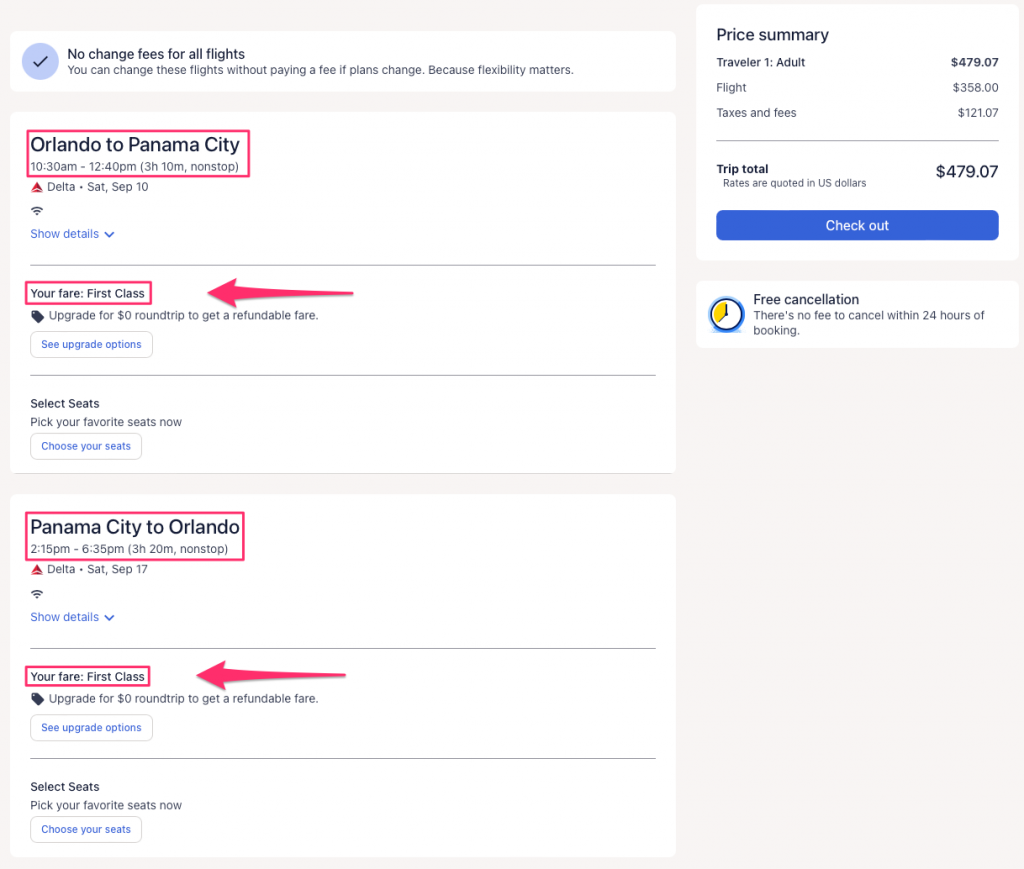Click the Orlando to Panama City heading
Viewport: 1024px width, 869px height.
click(135, 145)
